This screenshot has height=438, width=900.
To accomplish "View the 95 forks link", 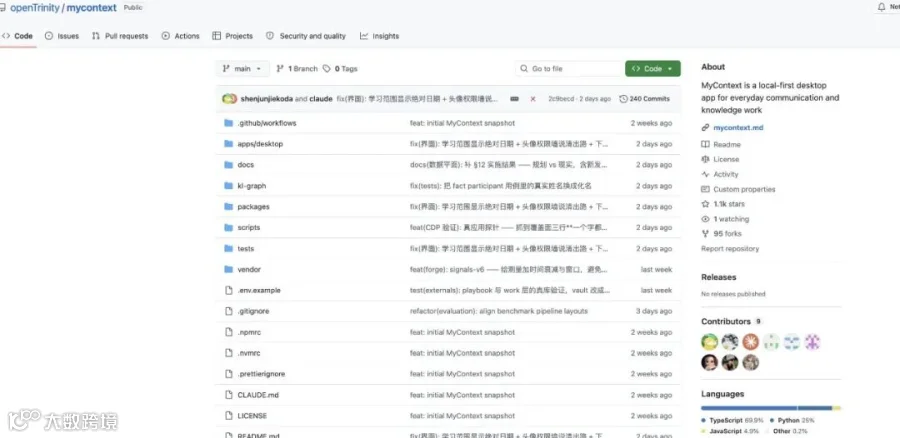I will tap(727, 234).
